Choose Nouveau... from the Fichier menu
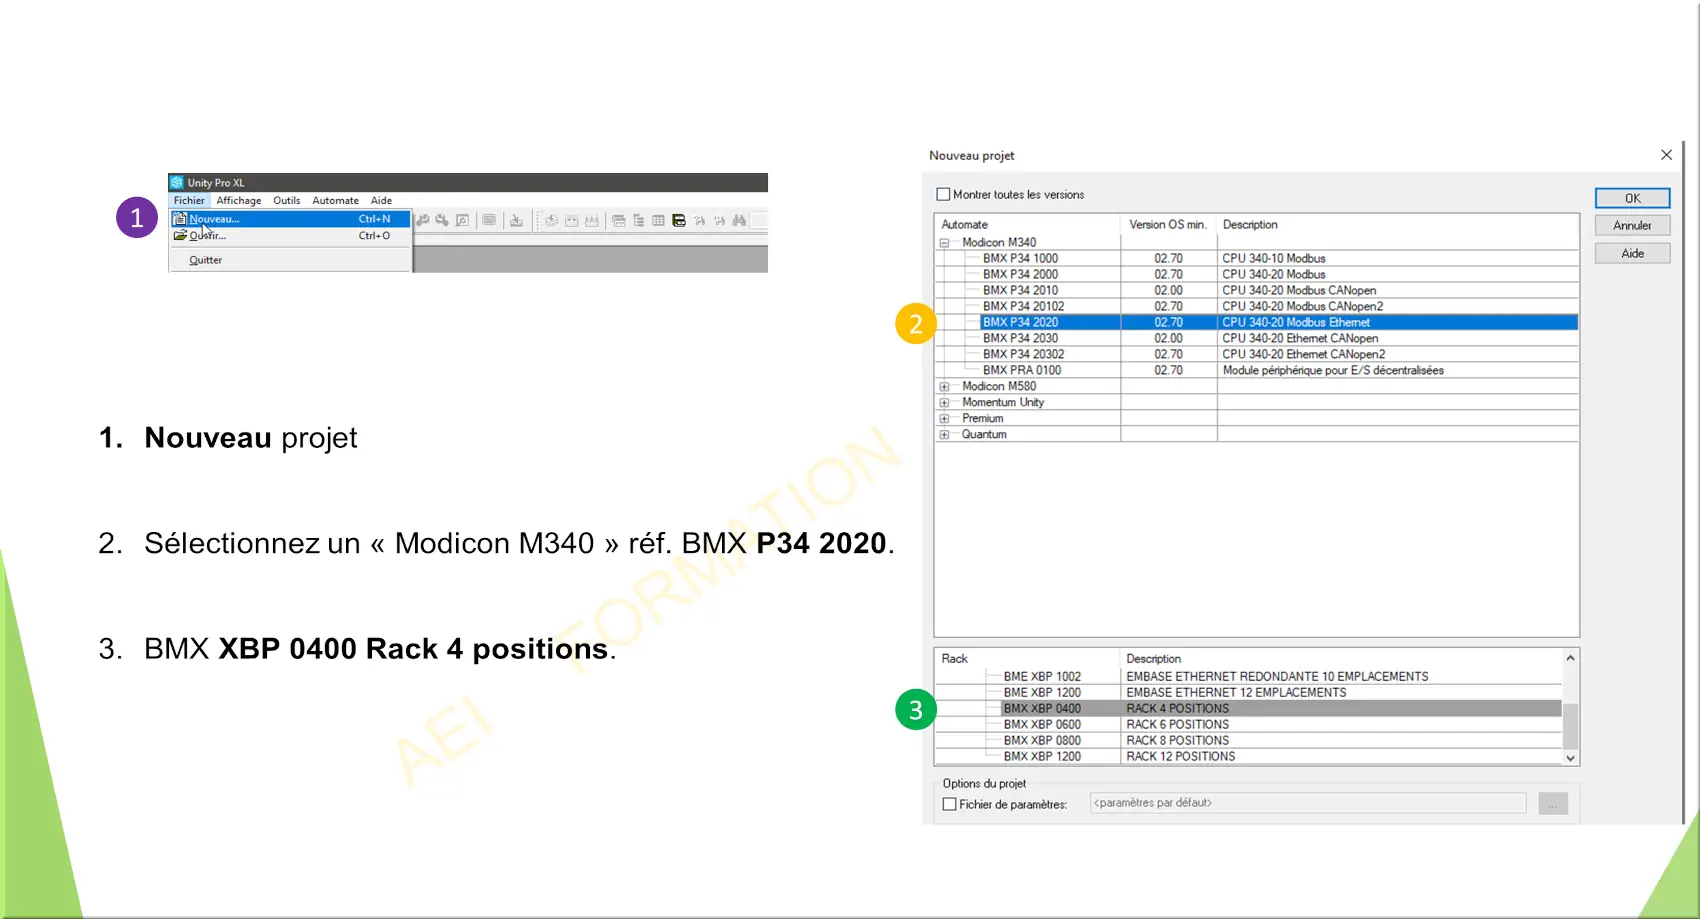Viewport: 1700px width, 919px height. point(291,219)
